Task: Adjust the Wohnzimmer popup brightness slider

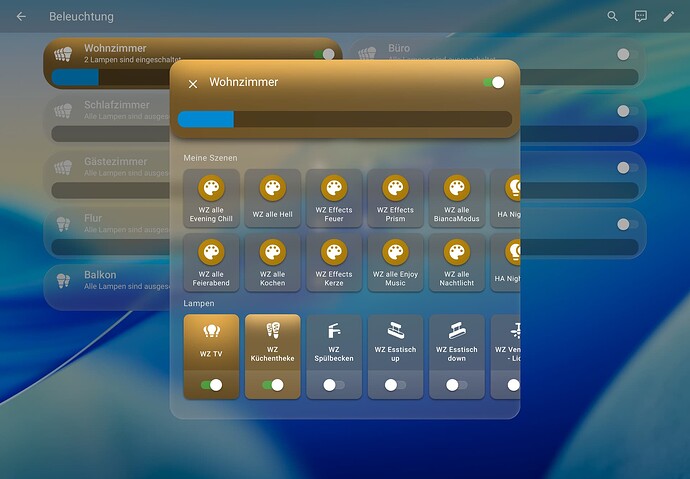Action: coord(345,119)
